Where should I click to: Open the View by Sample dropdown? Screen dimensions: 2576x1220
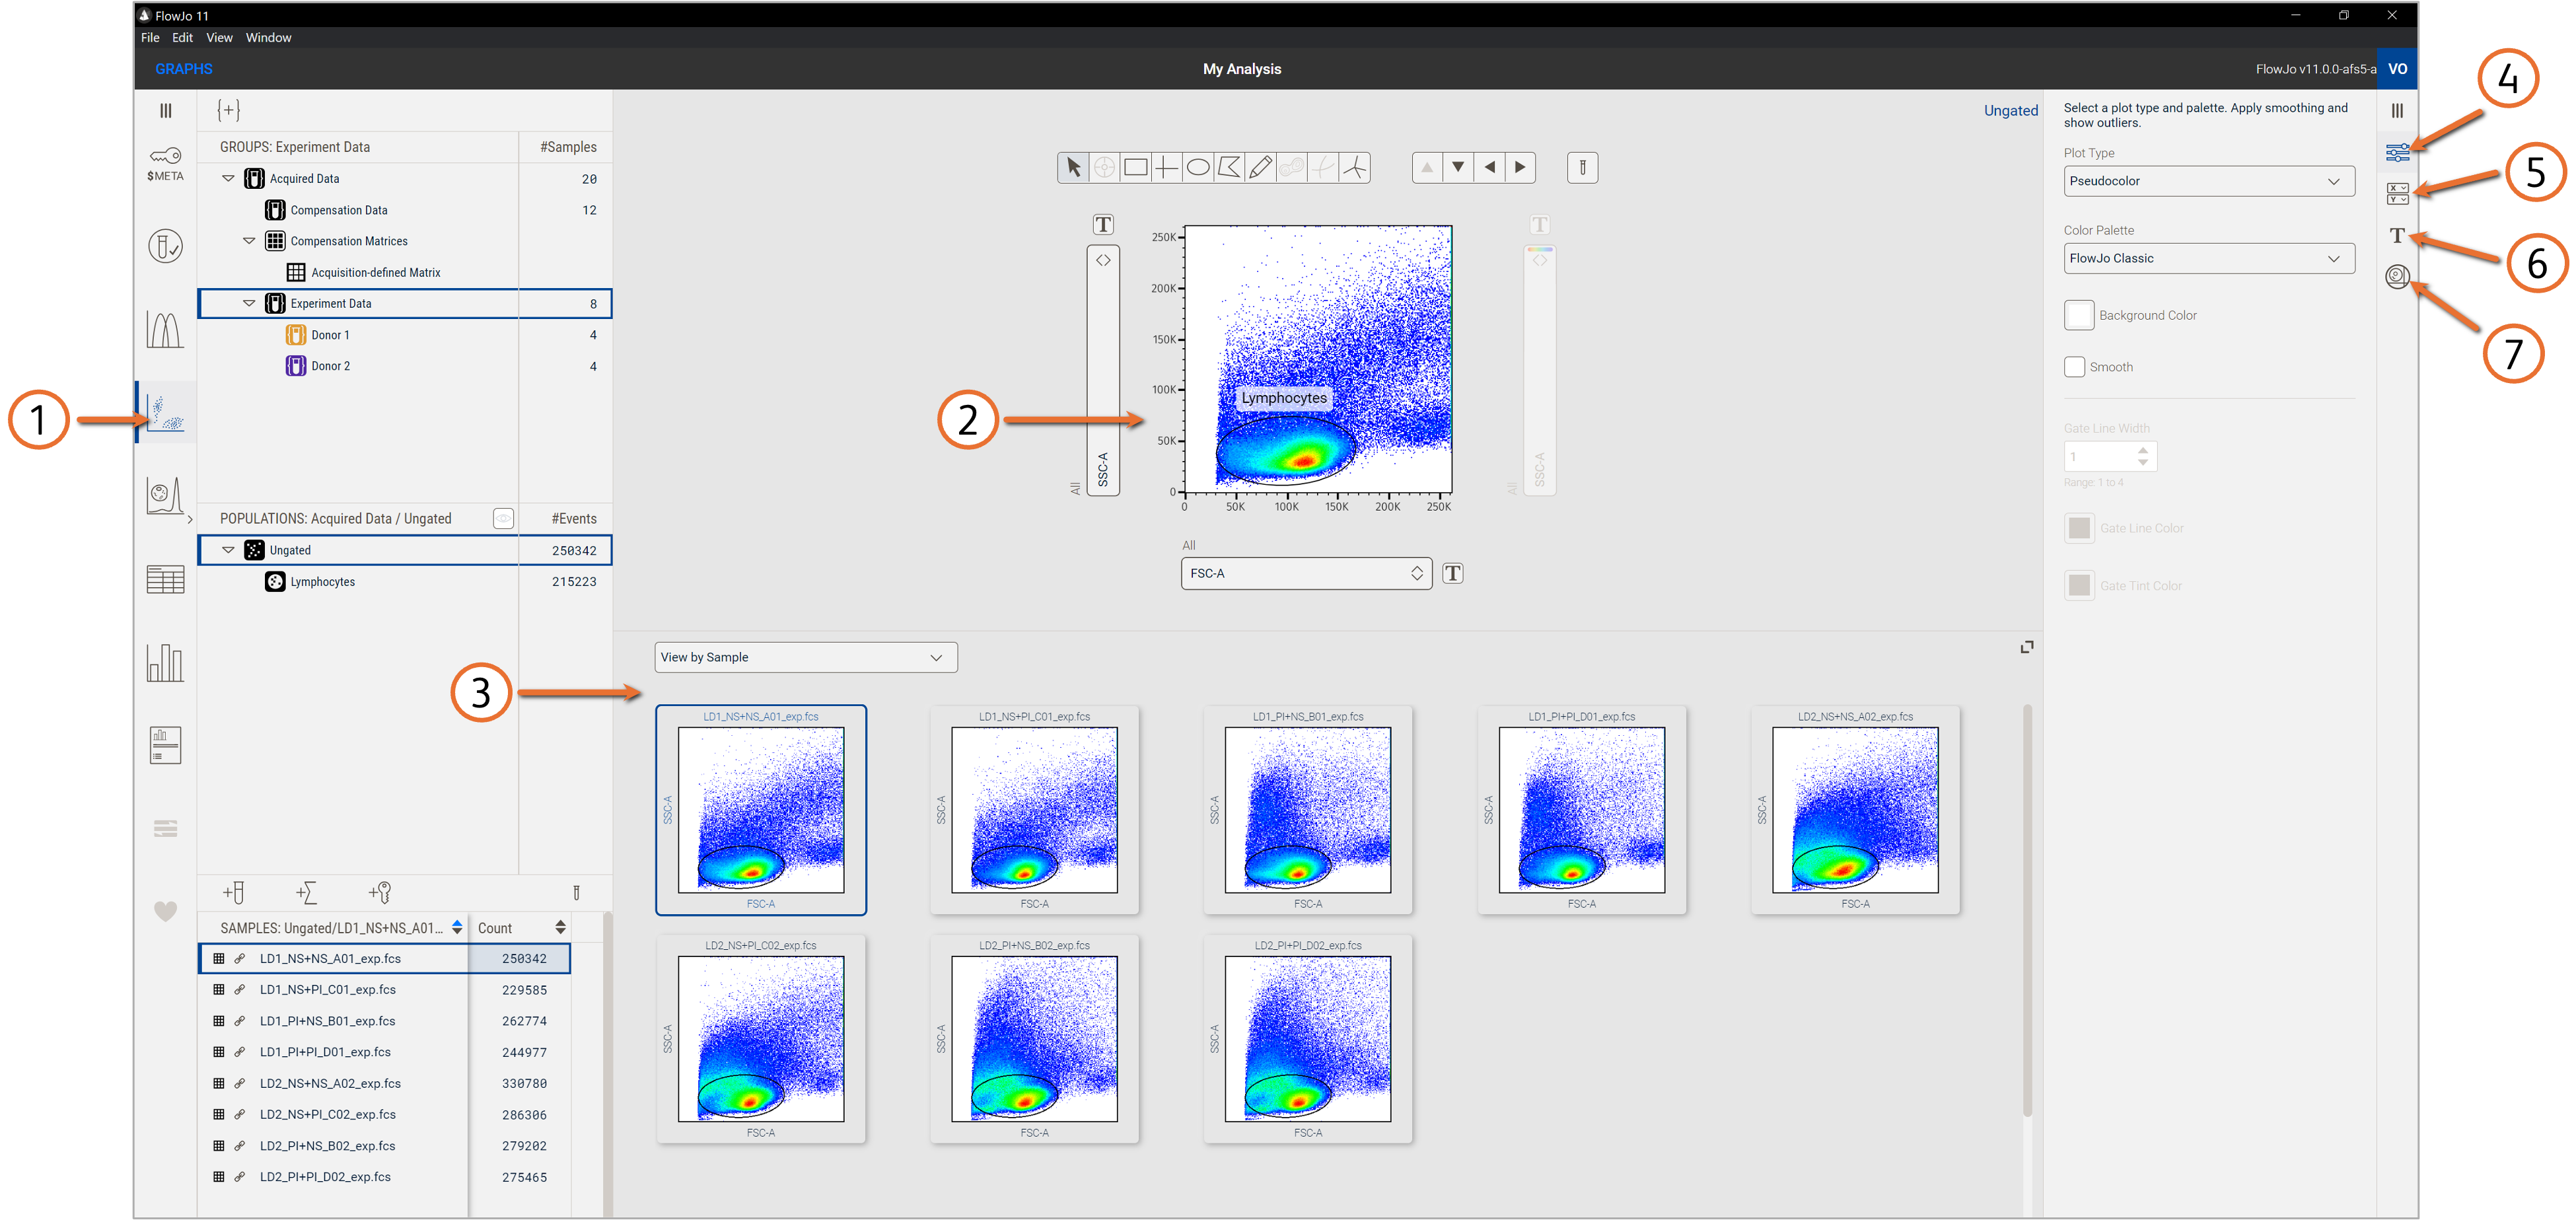pos(805,657)
